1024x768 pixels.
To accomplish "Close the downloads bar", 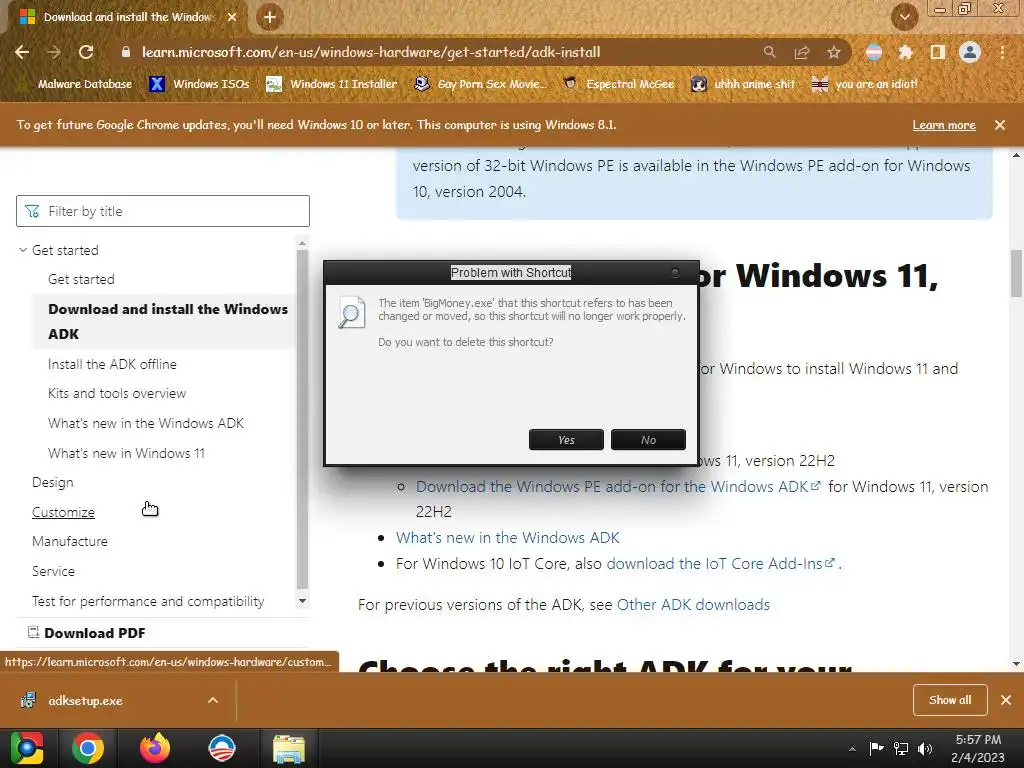I will click(1006, 700).
